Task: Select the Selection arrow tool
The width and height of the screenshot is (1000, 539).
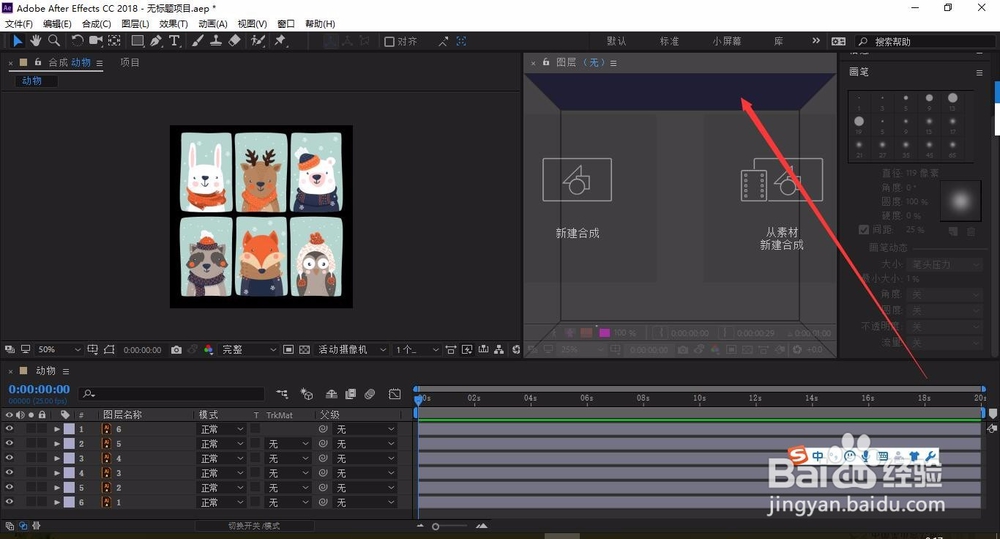Action: pos(17,41)
